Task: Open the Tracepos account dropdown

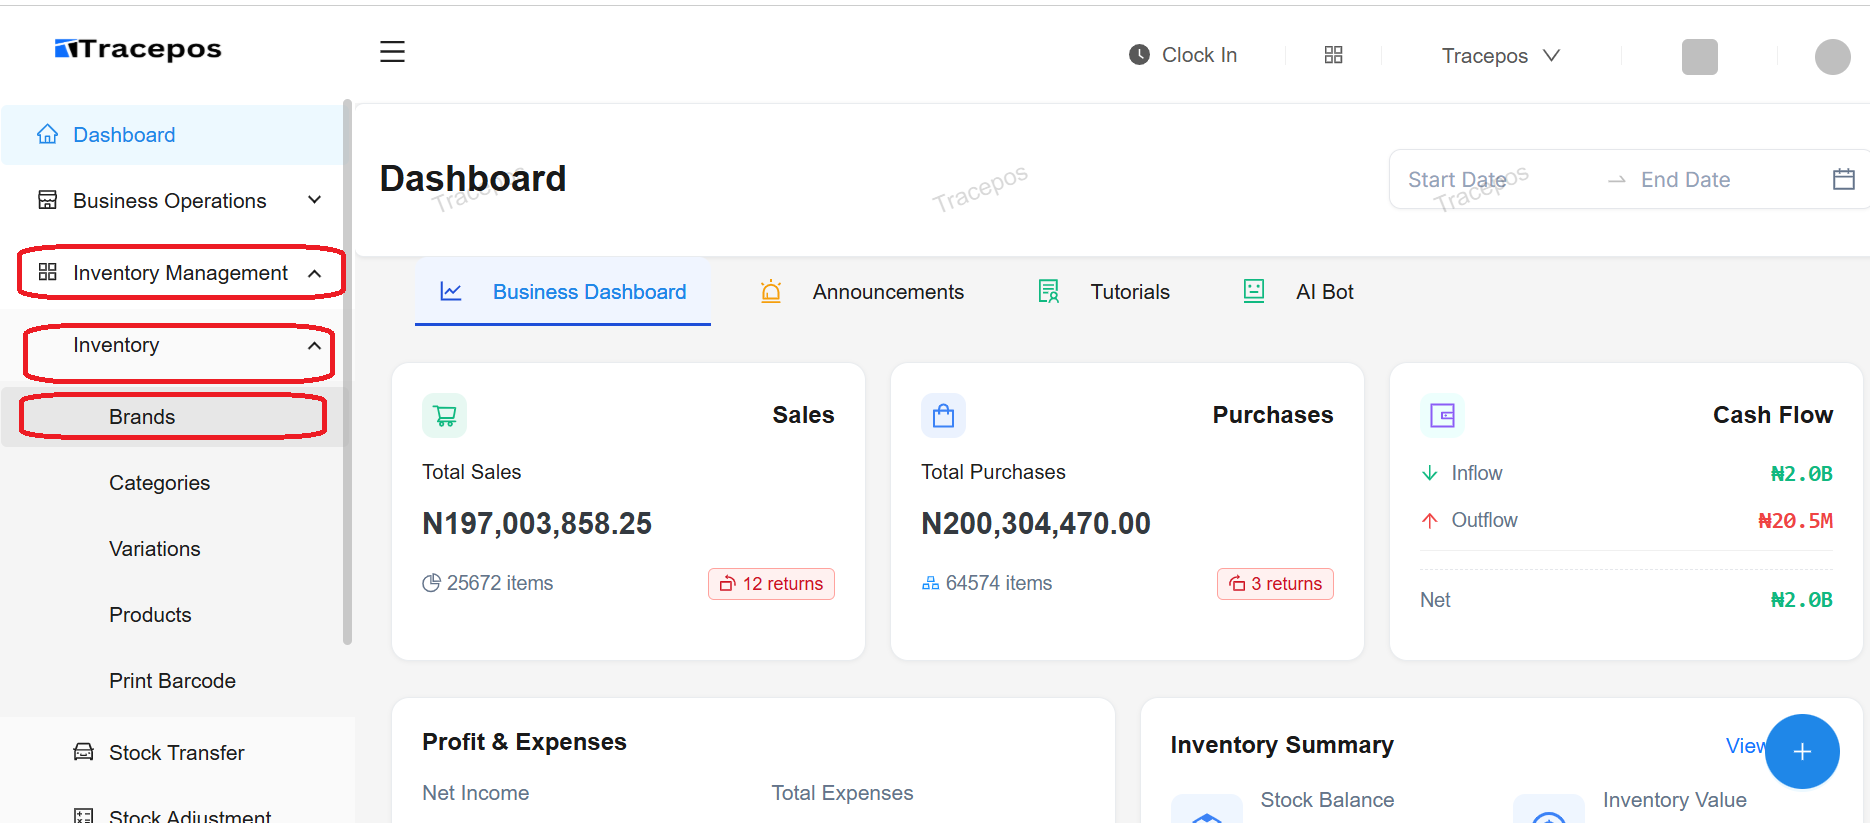Action: click(x=1500, y=56)
